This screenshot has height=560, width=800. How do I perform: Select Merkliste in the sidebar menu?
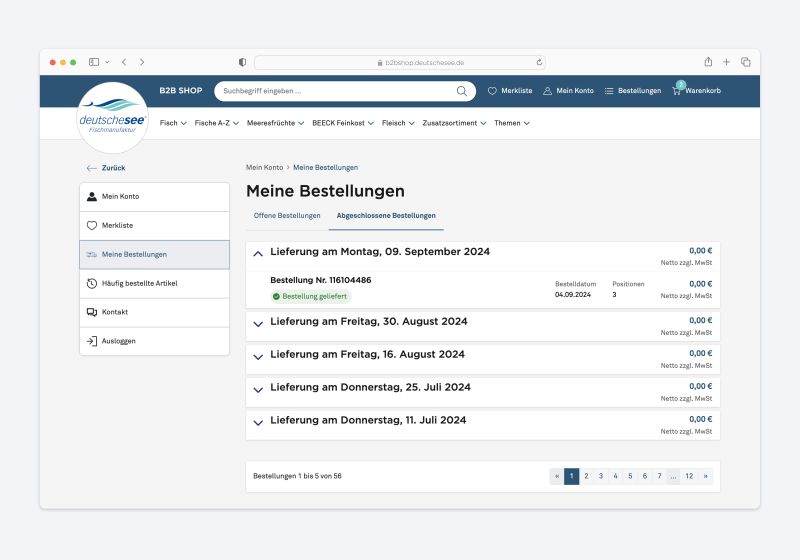pyautogui.click(x=155, y=225)
